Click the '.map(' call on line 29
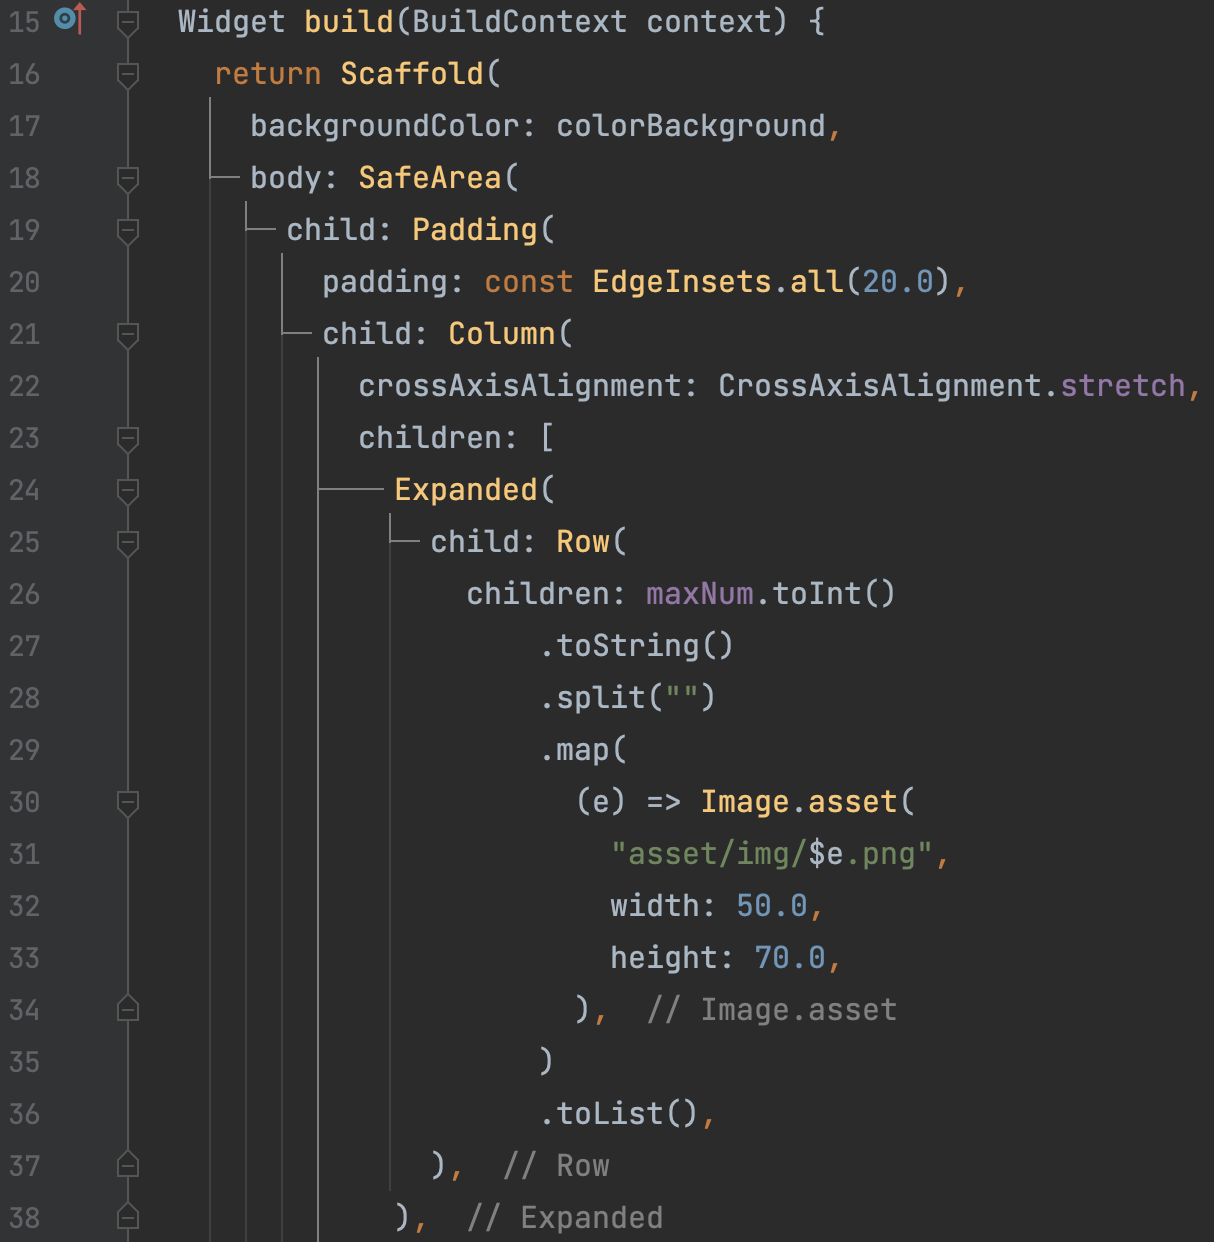This screenshot has width=1214, height=1242. 583,750
